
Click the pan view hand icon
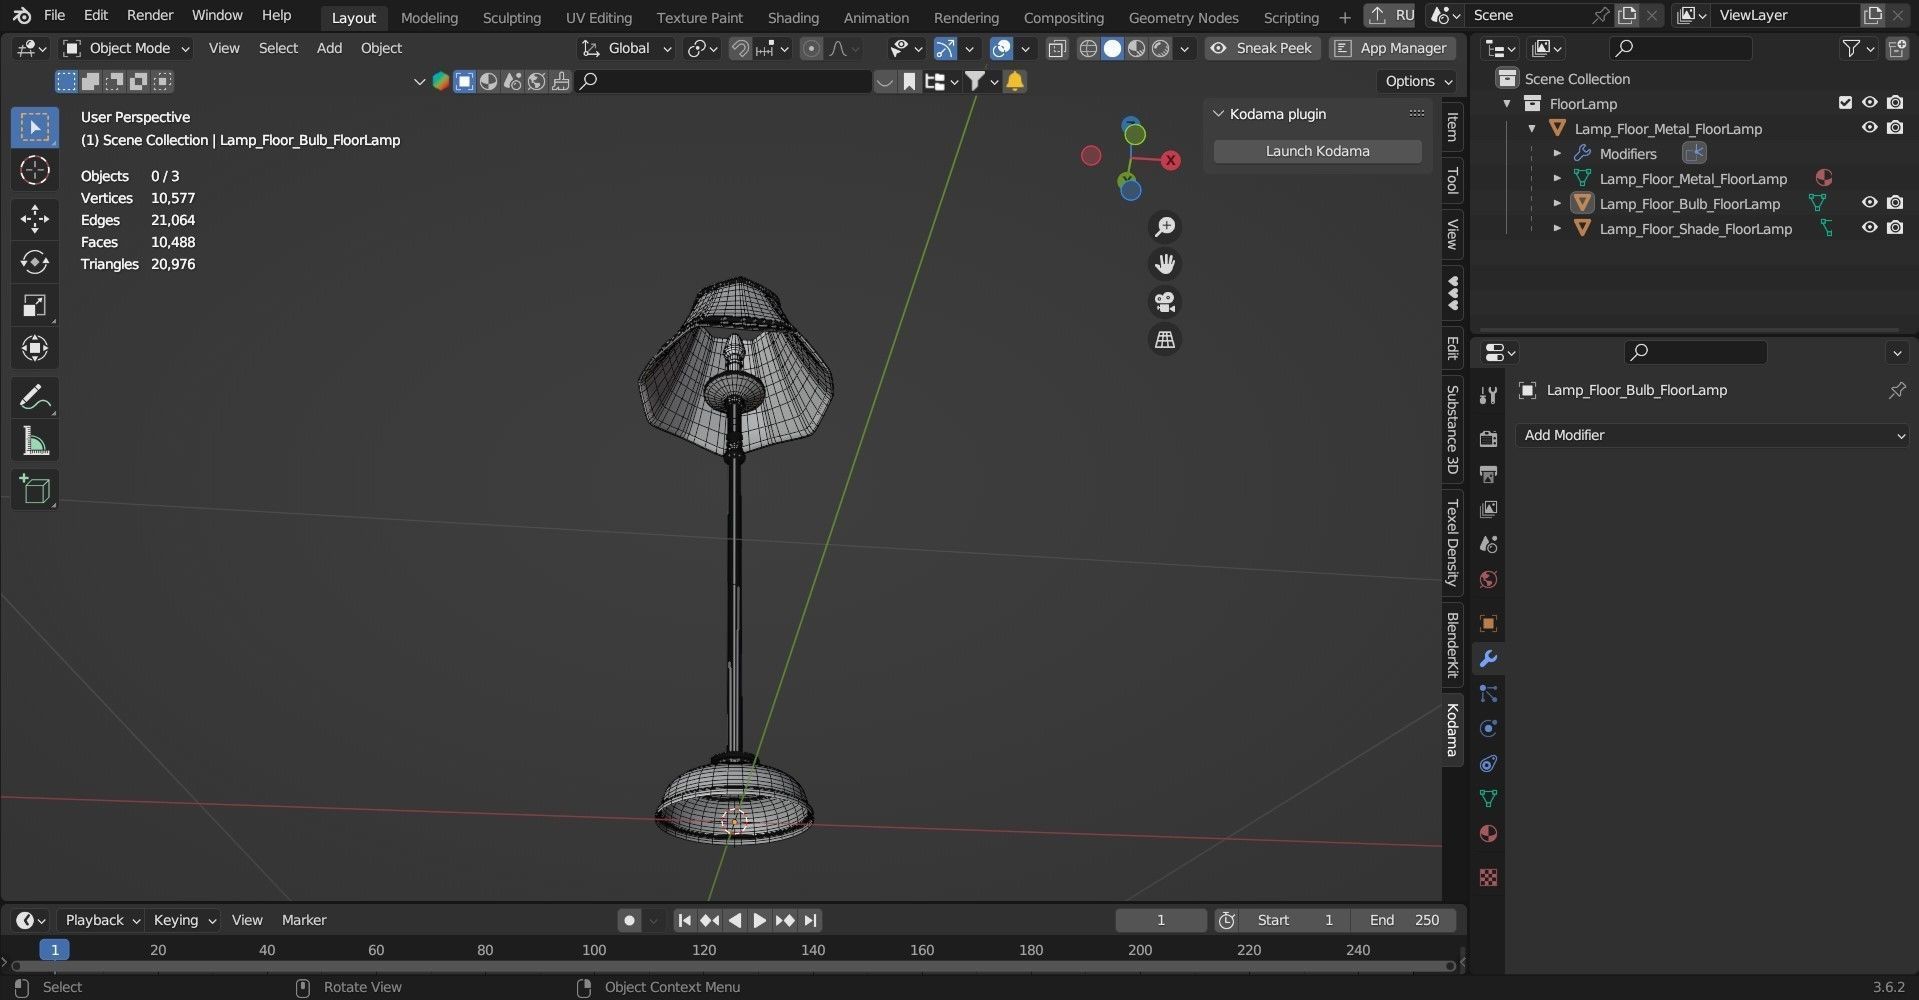click(x=1165, y=264)
